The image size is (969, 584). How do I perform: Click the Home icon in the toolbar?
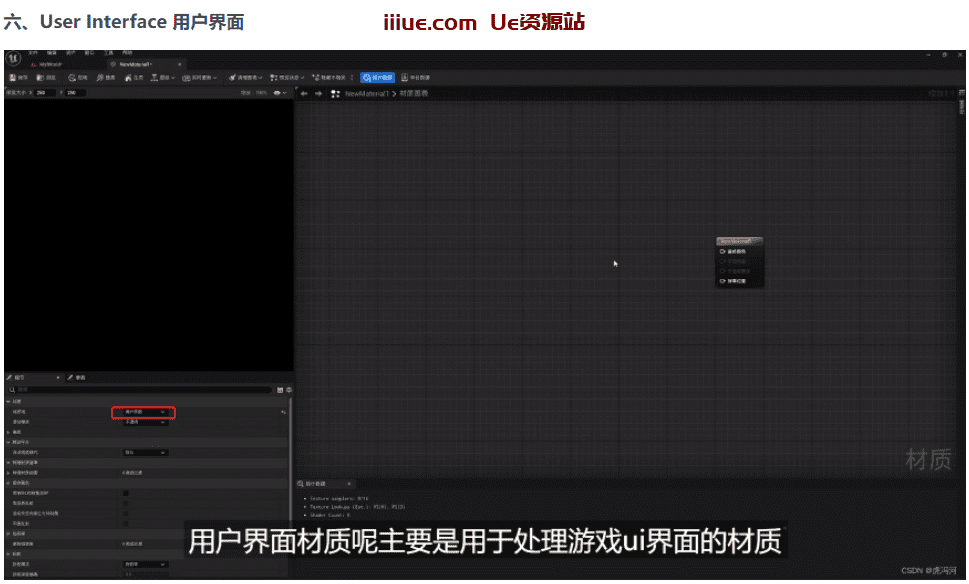pos(134,77)
